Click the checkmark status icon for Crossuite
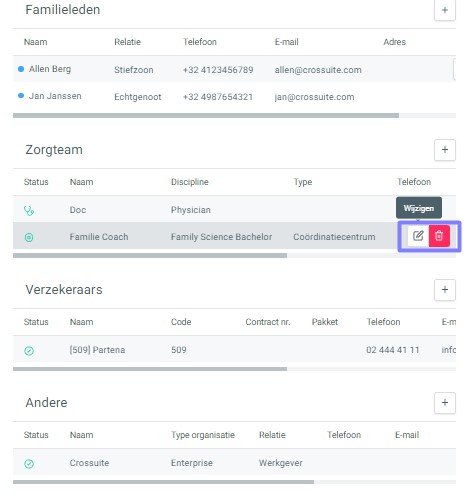 (29, 464)
